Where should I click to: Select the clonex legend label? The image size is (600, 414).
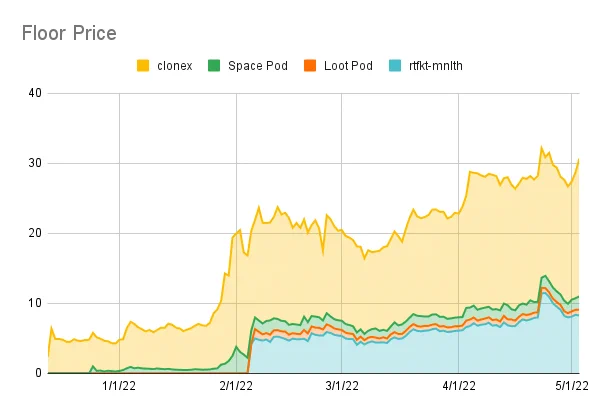coord(175,66)
